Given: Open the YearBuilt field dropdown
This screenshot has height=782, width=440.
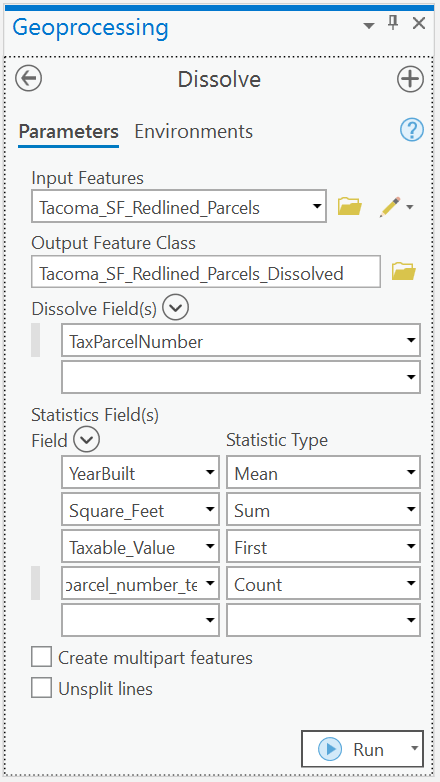Looking at the screenshot, I should click(x=140, y=473).
